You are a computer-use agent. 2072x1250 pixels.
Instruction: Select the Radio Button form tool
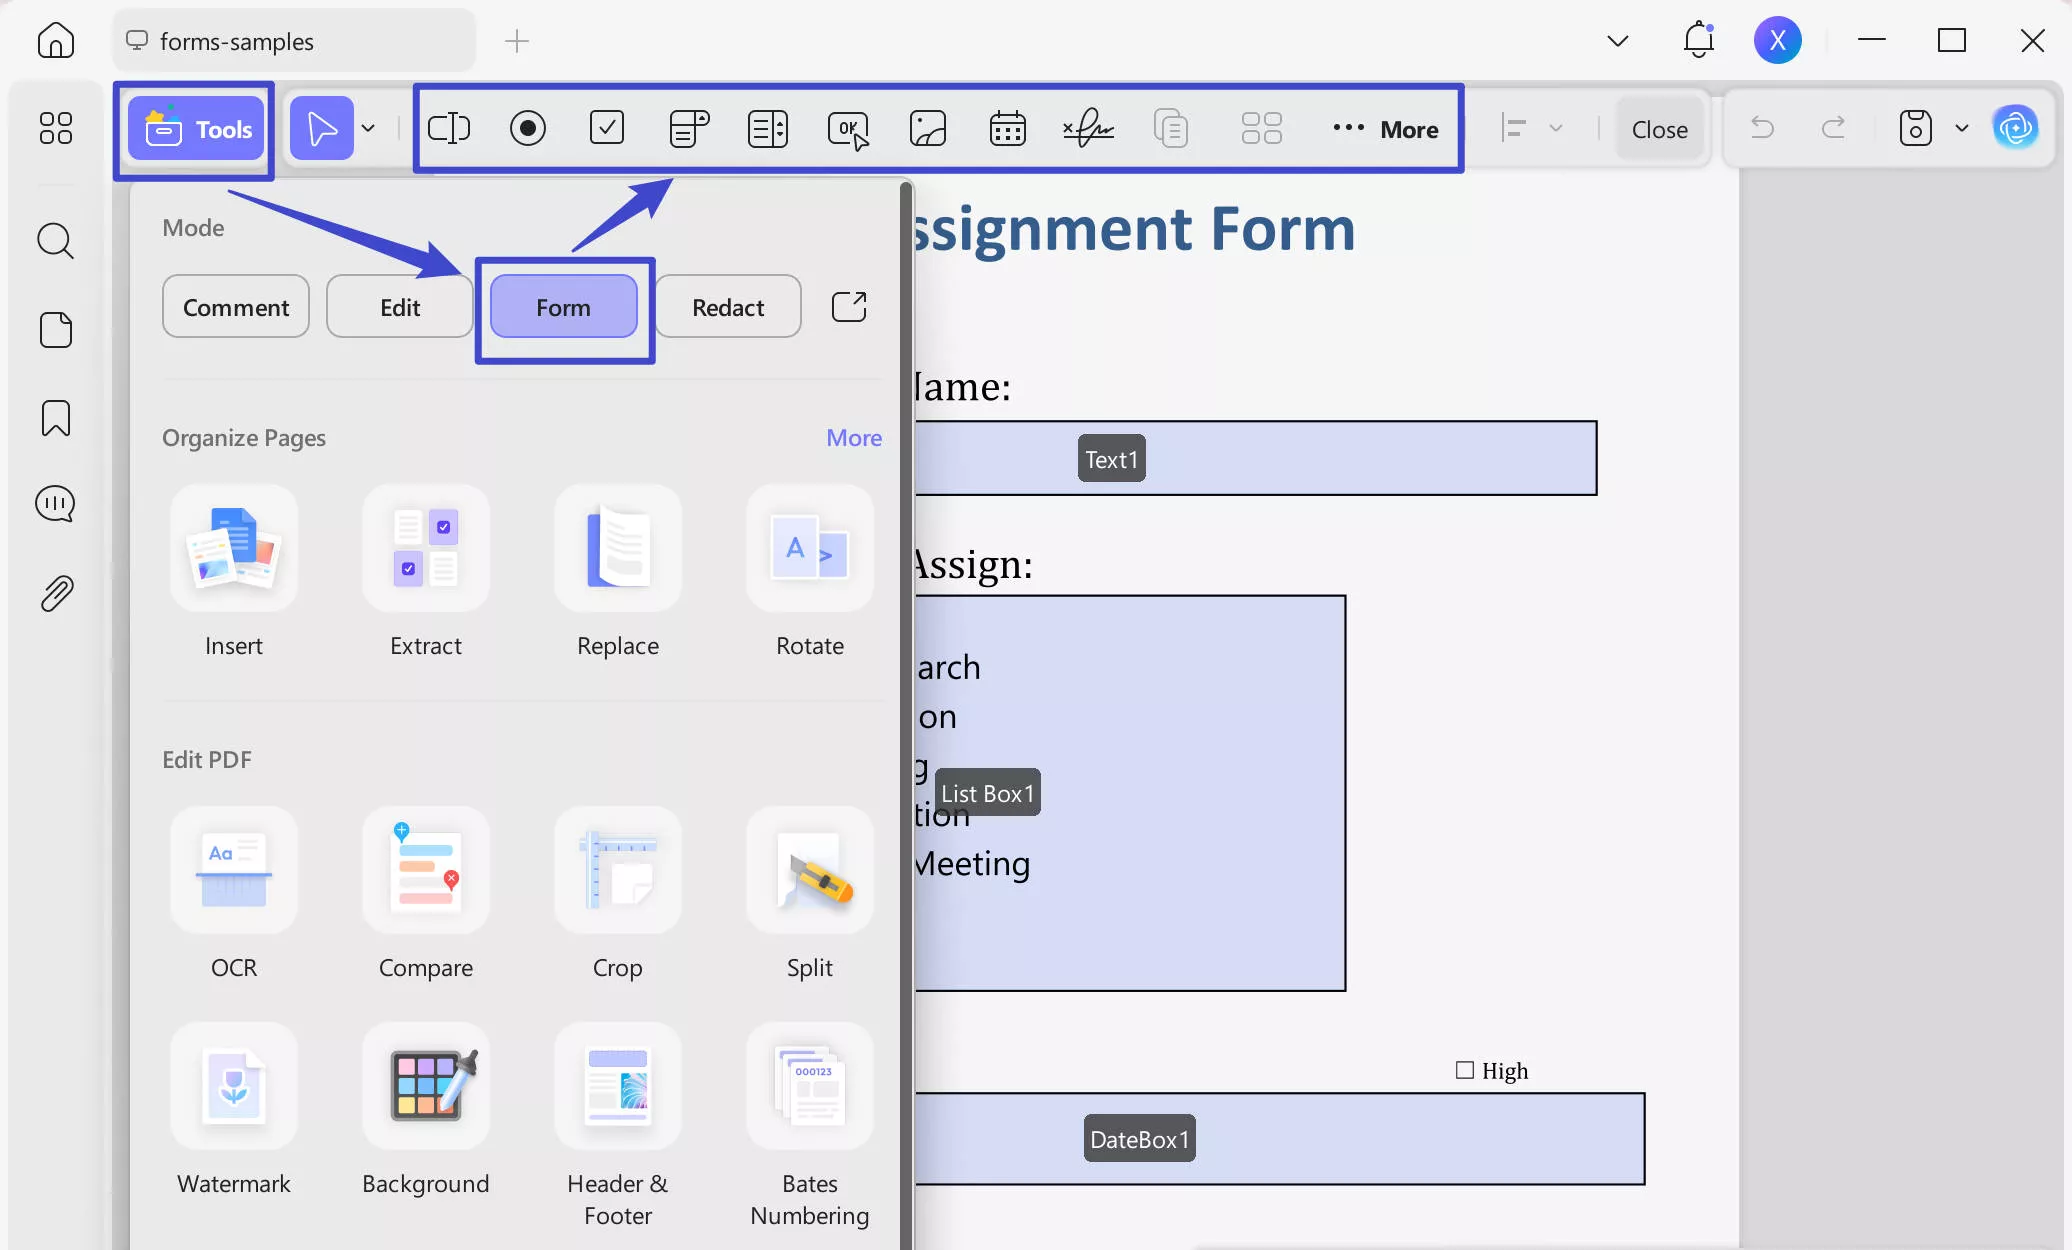[x=527, y=128]
